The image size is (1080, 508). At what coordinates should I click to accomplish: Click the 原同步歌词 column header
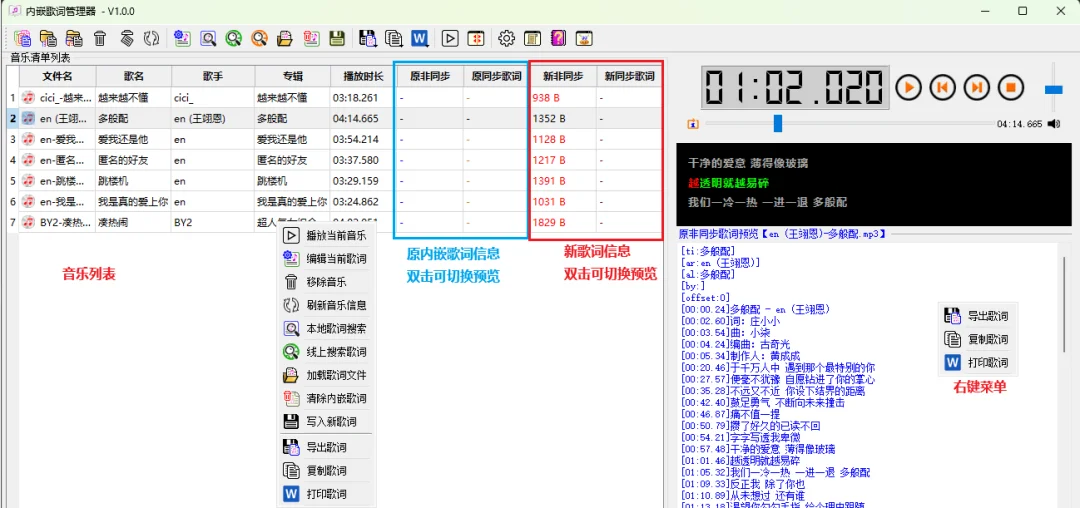pos(496,76)
